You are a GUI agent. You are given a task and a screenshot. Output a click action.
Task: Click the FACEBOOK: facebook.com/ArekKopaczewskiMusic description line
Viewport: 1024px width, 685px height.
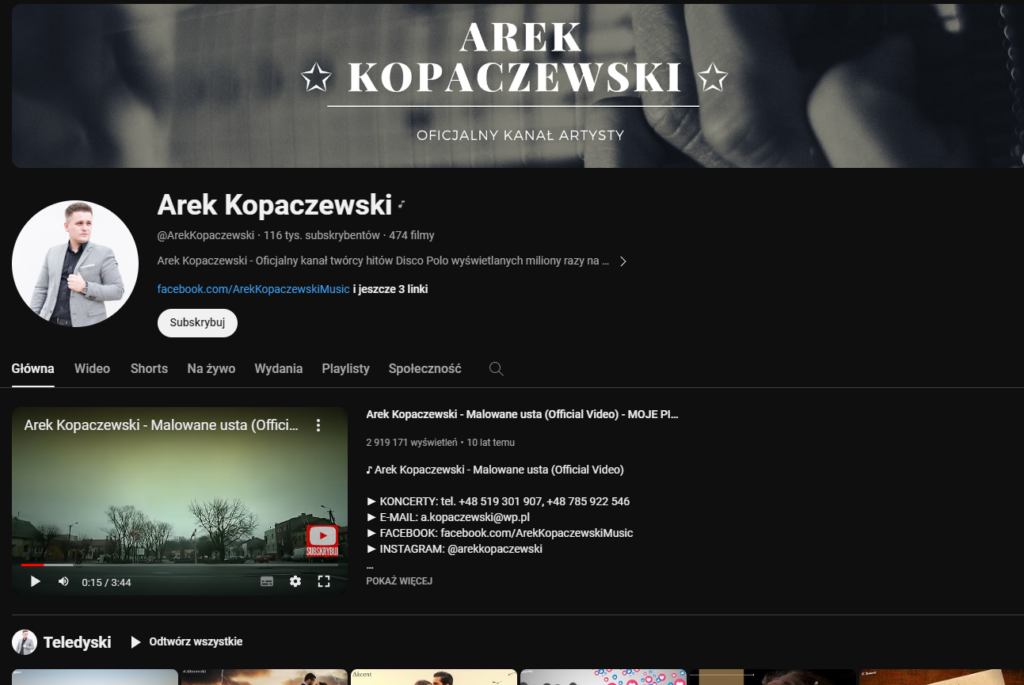(x=500, y=533)
